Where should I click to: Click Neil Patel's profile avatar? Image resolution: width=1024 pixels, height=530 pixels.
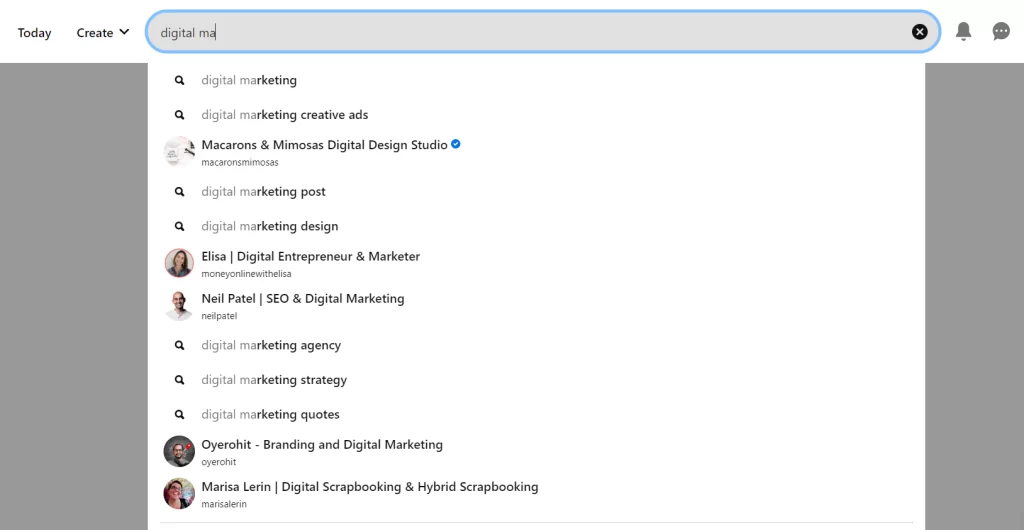coord(179,305)
